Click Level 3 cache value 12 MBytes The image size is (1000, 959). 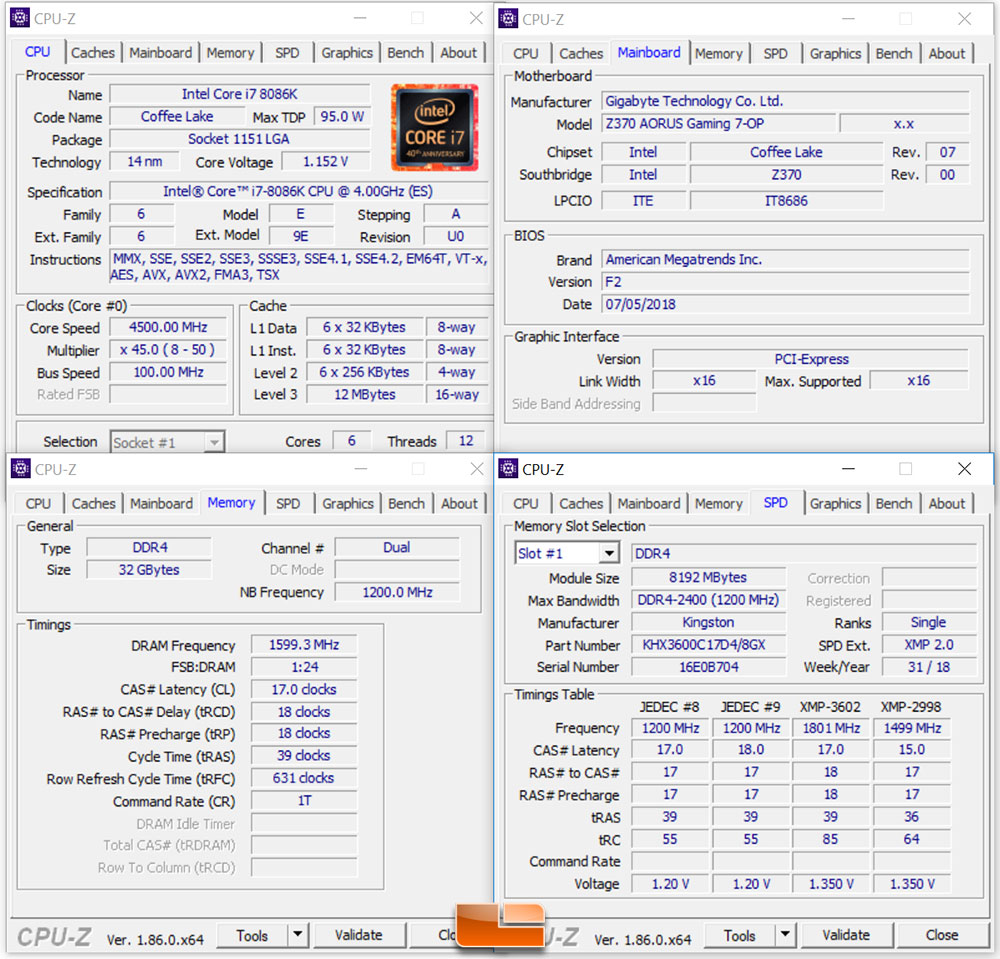pyautogui.click(x=365, y=394)
